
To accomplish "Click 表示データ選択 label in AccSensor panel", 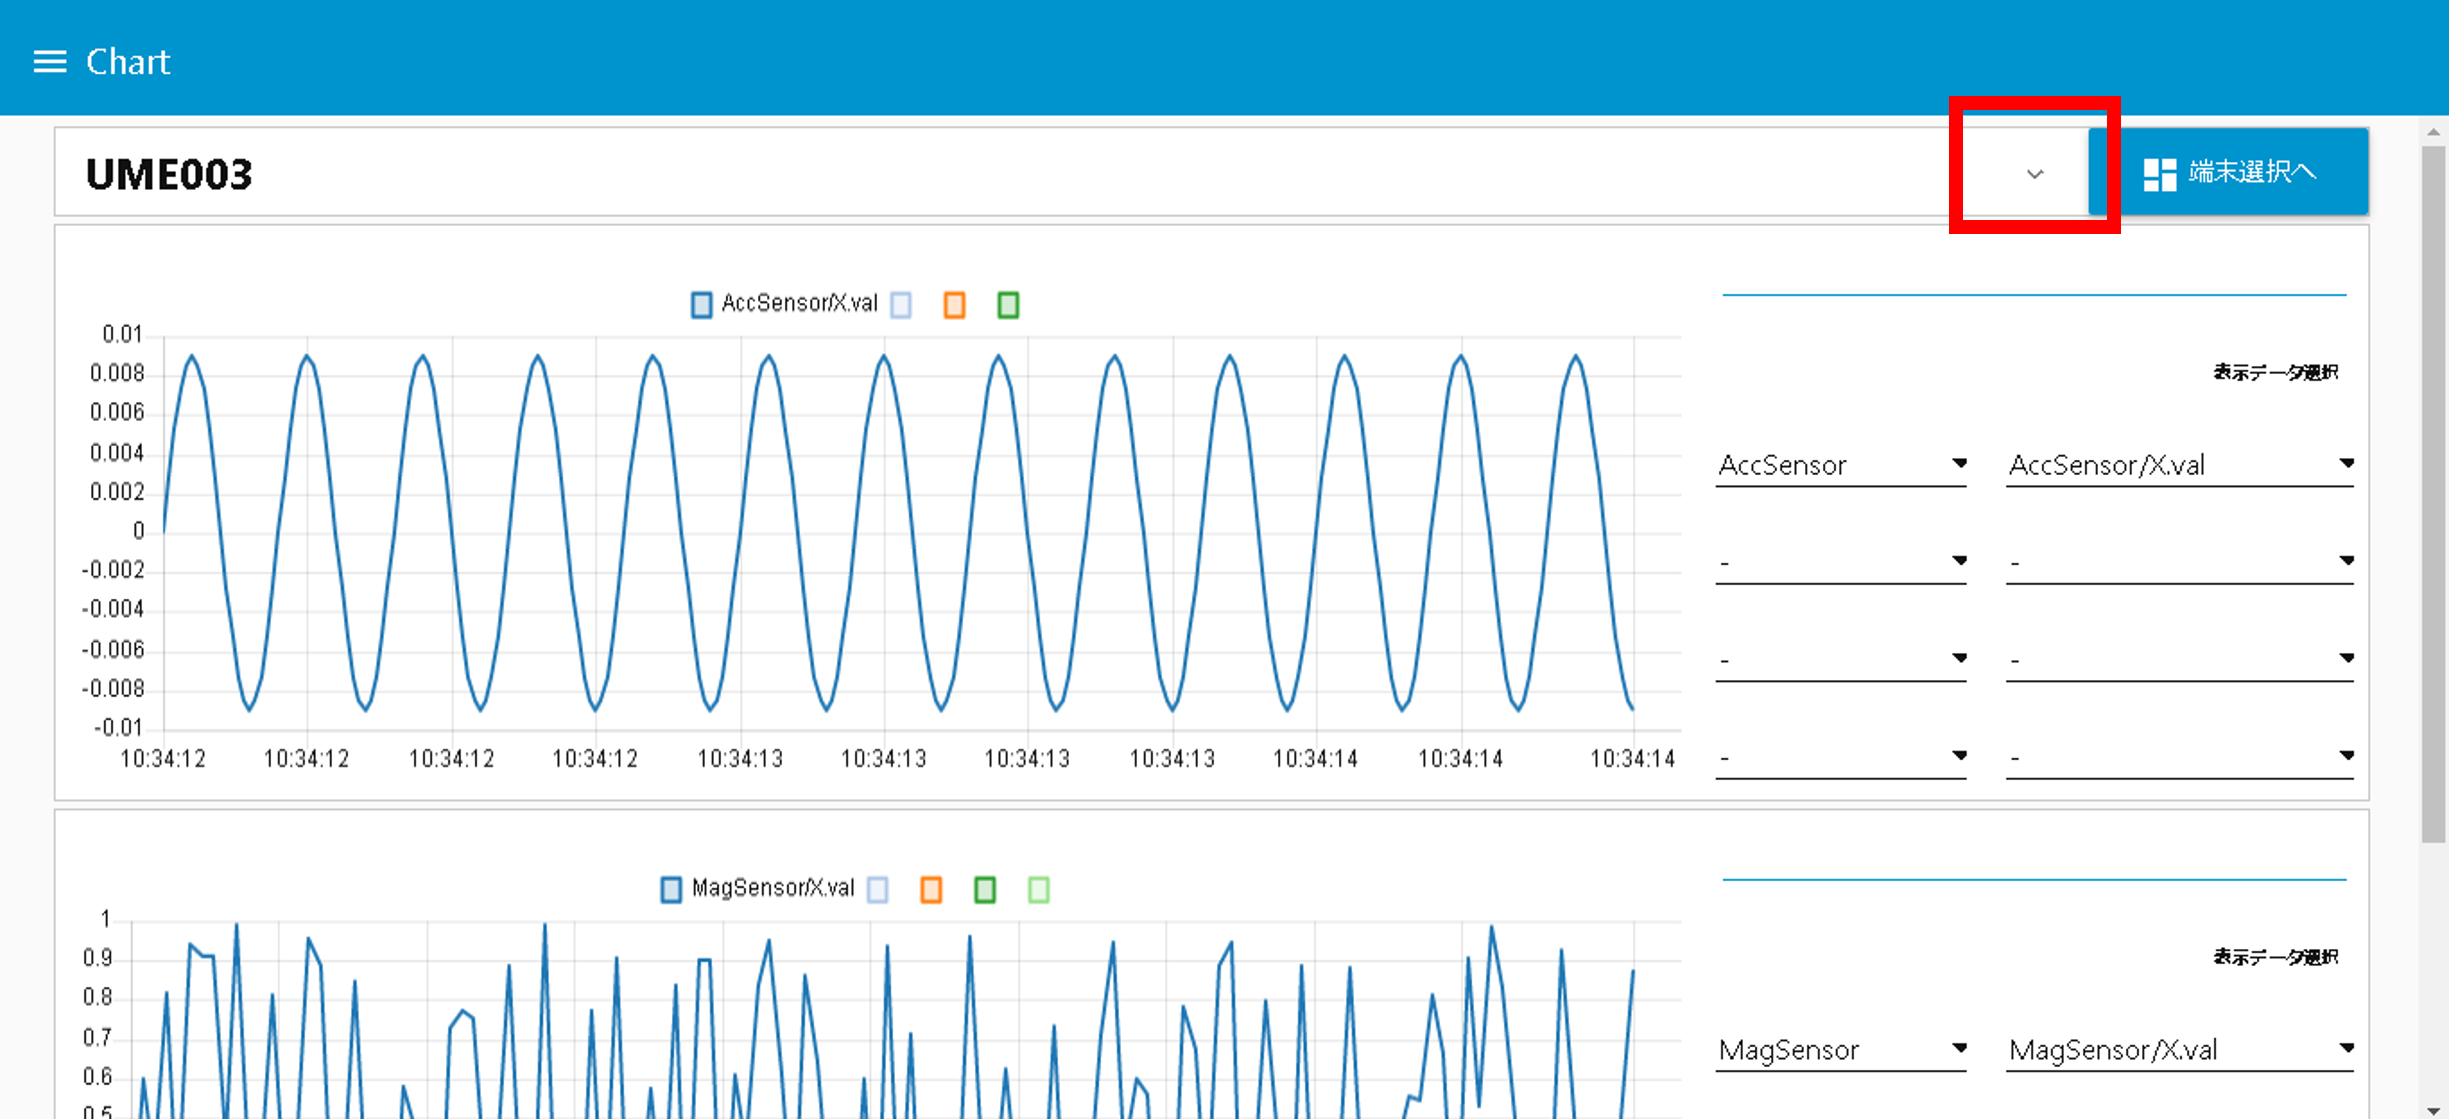I will [x=2275, y=372].
